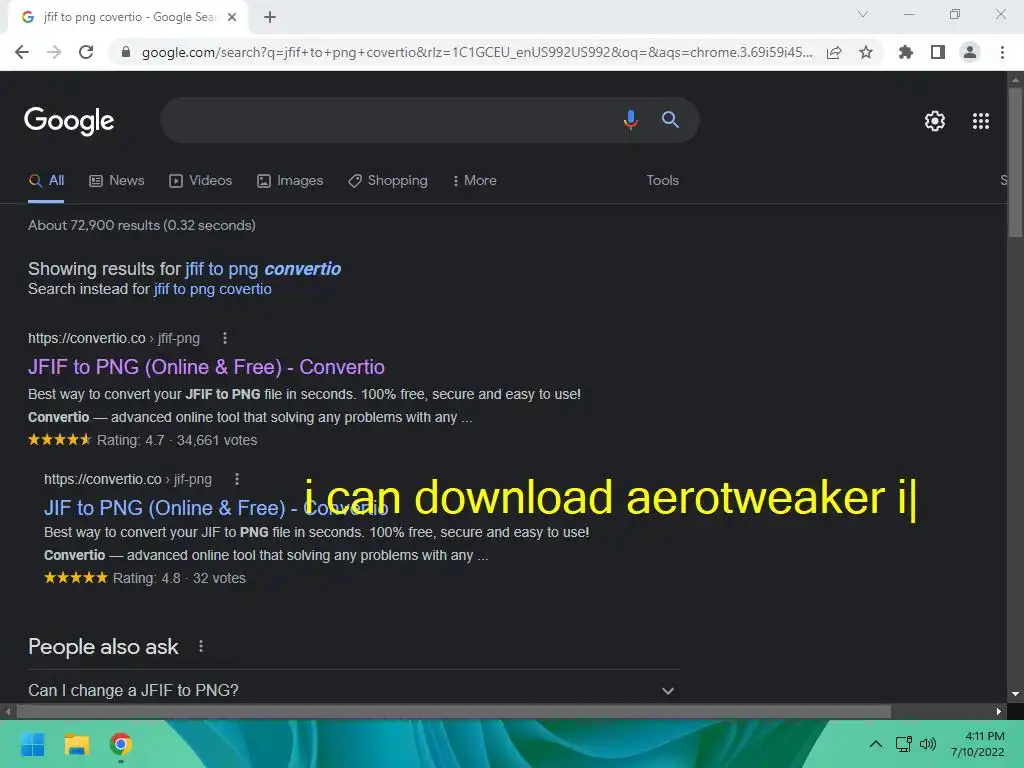Open a new browser tab
Screen dimensions: 1024x768
(x=270, y=17)
